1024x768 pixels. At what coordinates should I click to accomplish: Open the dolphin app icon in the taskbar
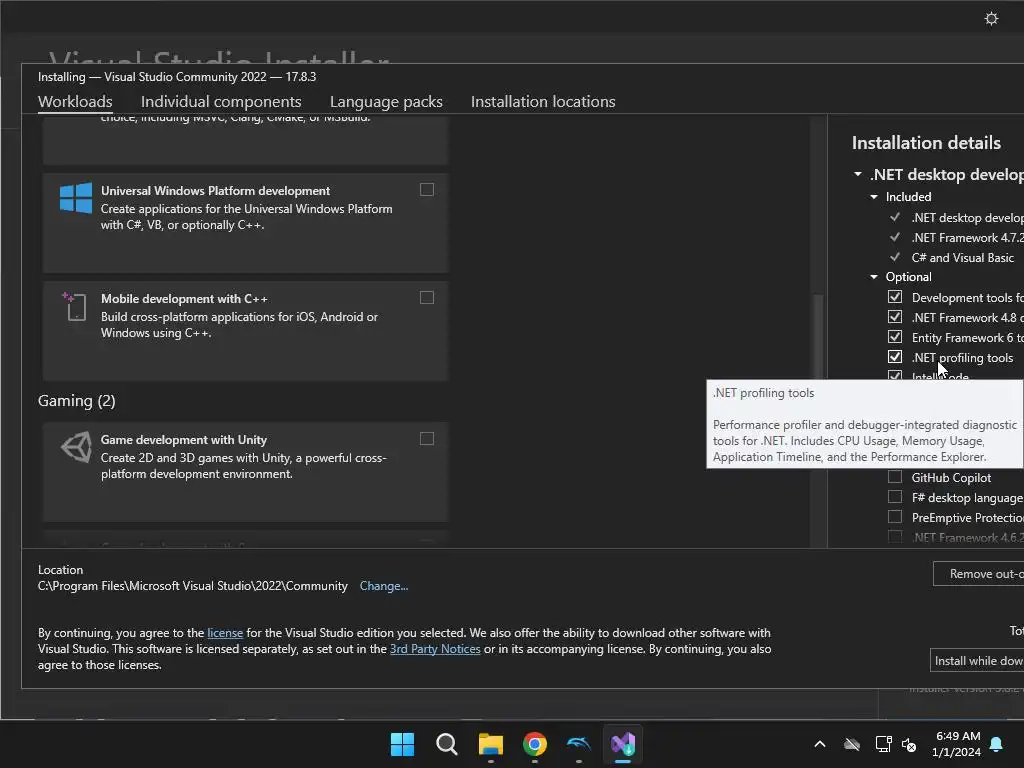(579, 744)
